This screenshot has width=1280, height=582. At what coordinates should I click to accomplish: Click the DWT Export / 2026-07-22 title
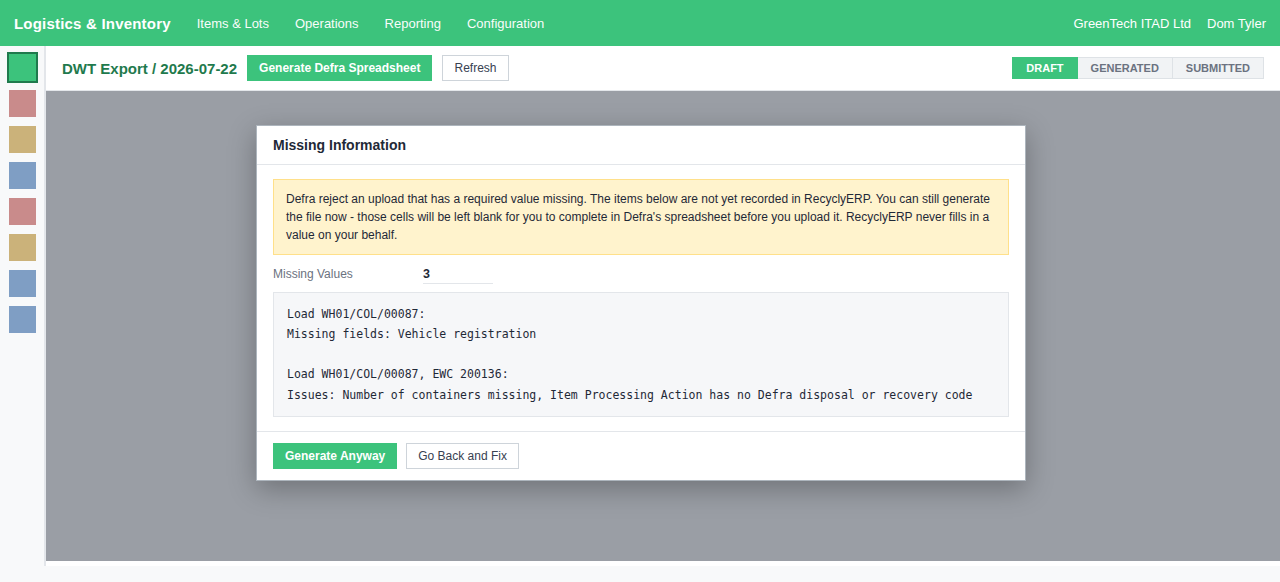tap(150, 68)
